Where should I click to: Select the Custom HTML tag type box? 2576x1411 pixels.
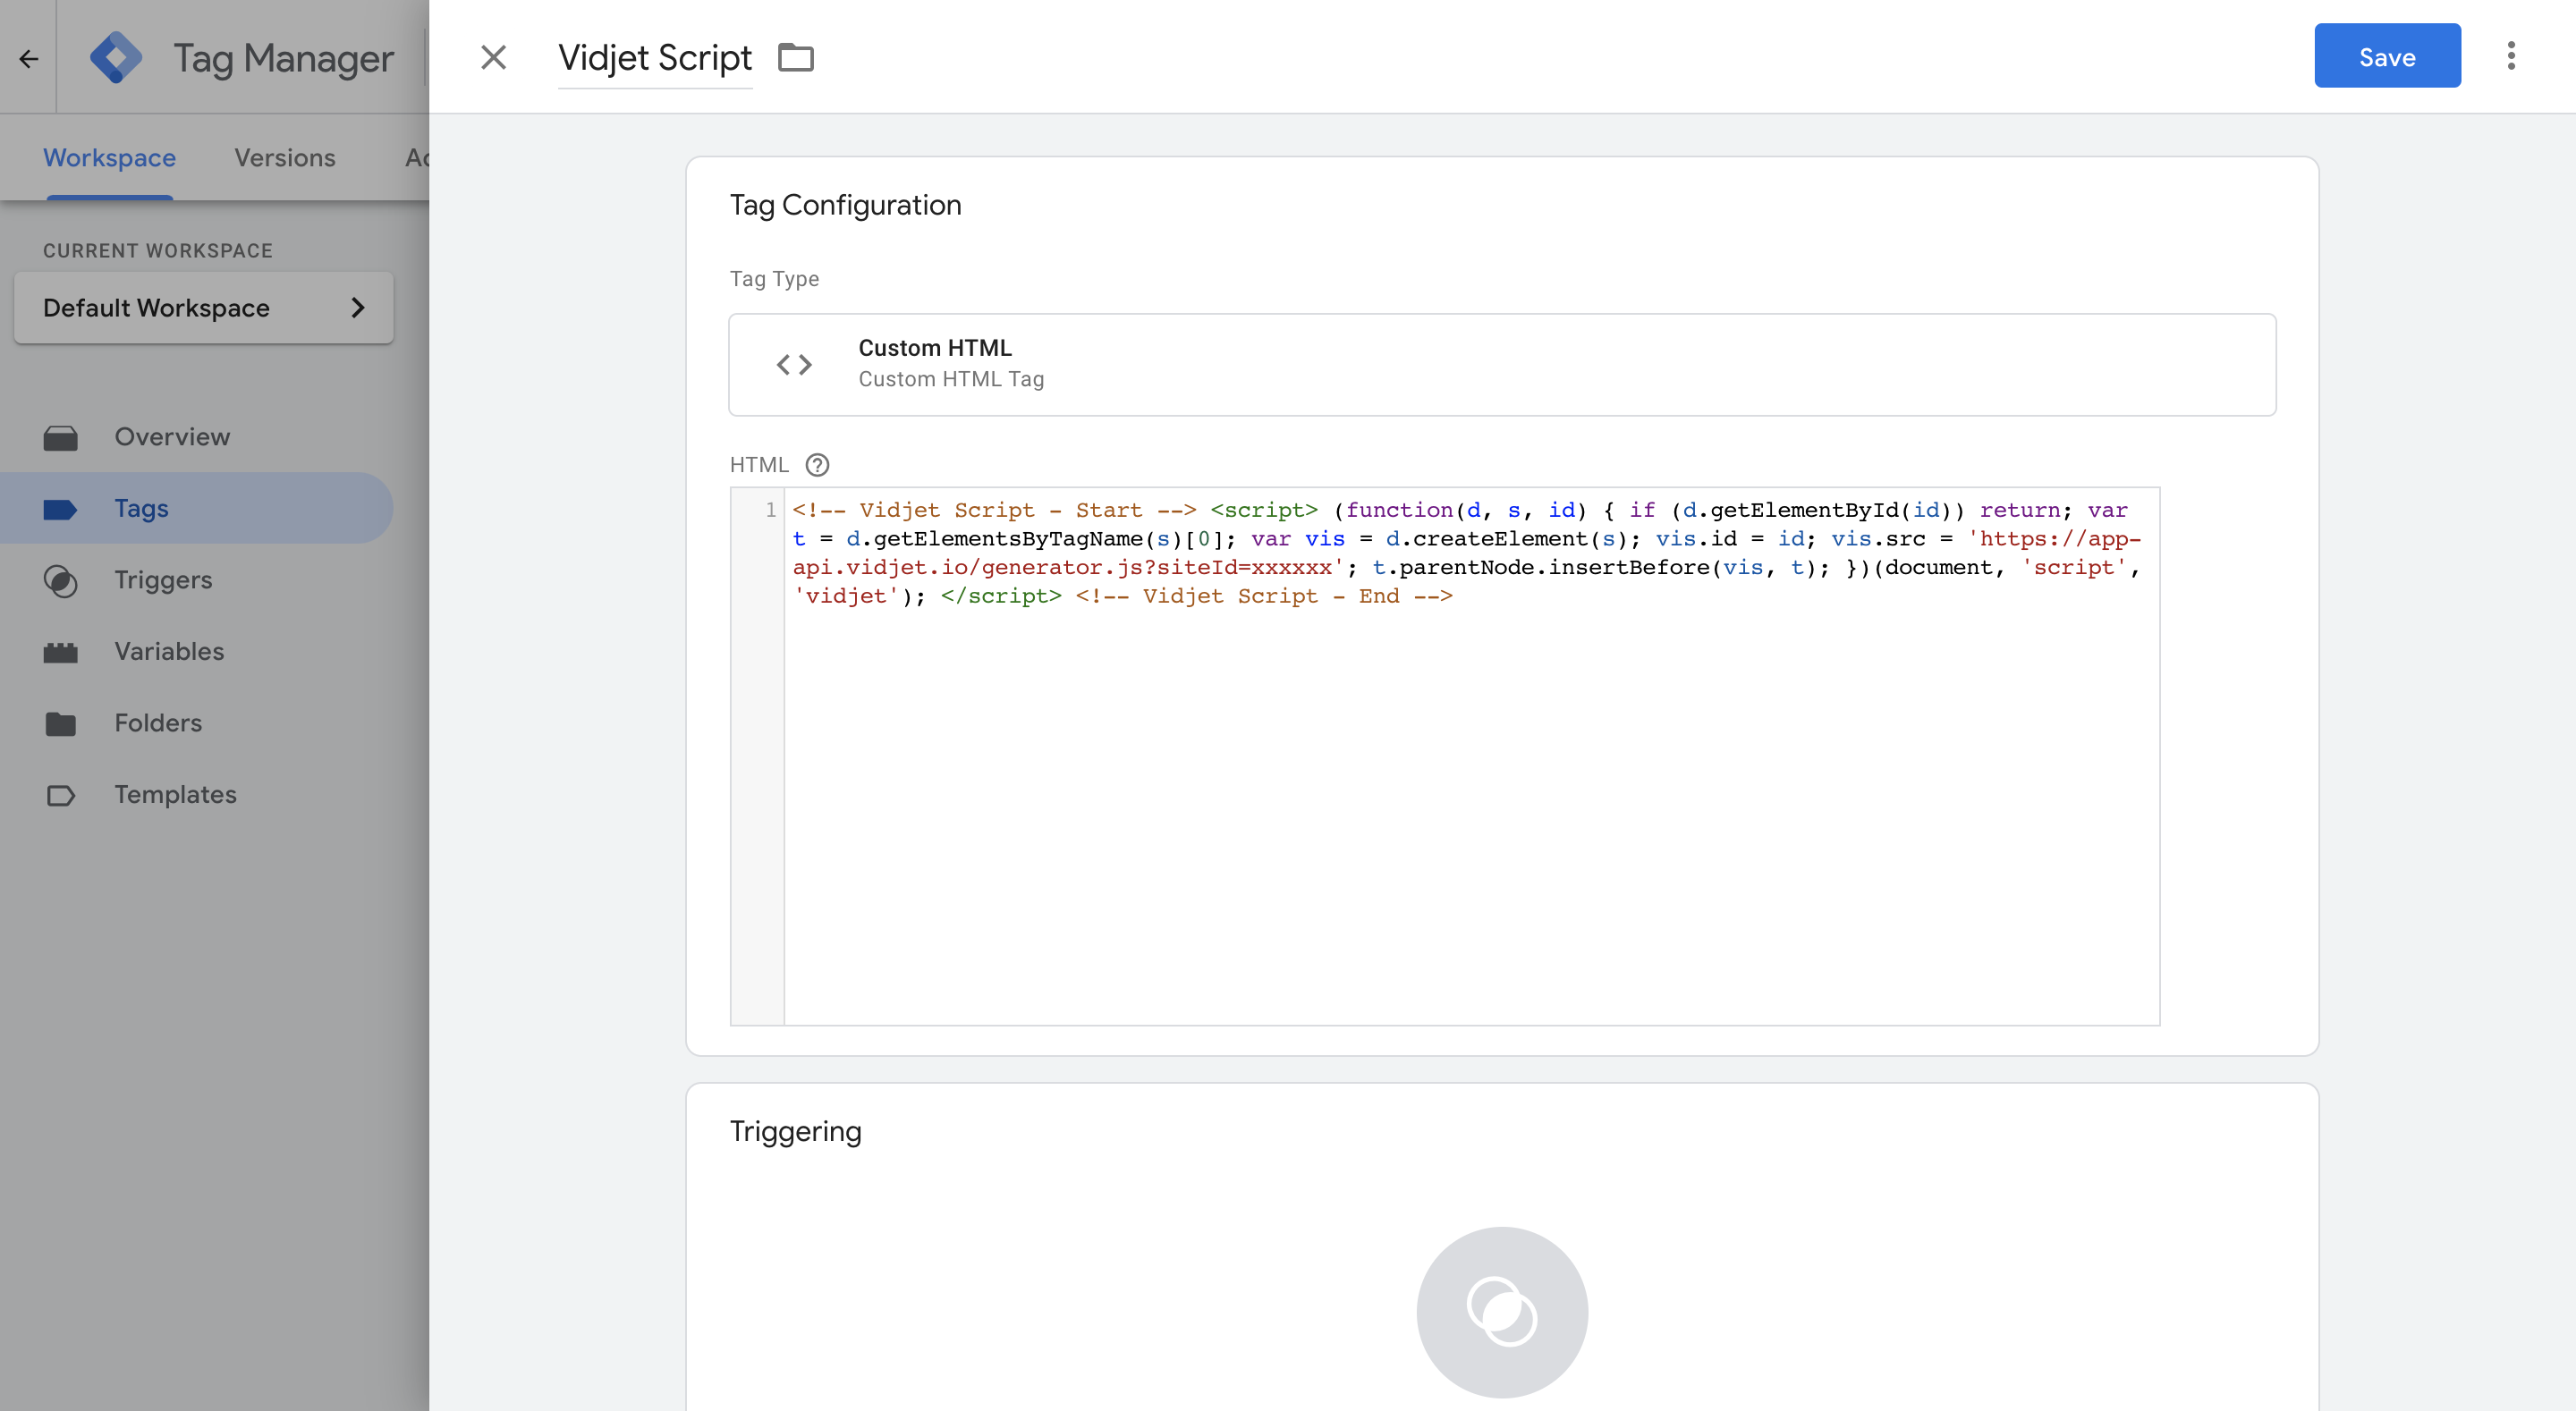(x=1501, y=364)
